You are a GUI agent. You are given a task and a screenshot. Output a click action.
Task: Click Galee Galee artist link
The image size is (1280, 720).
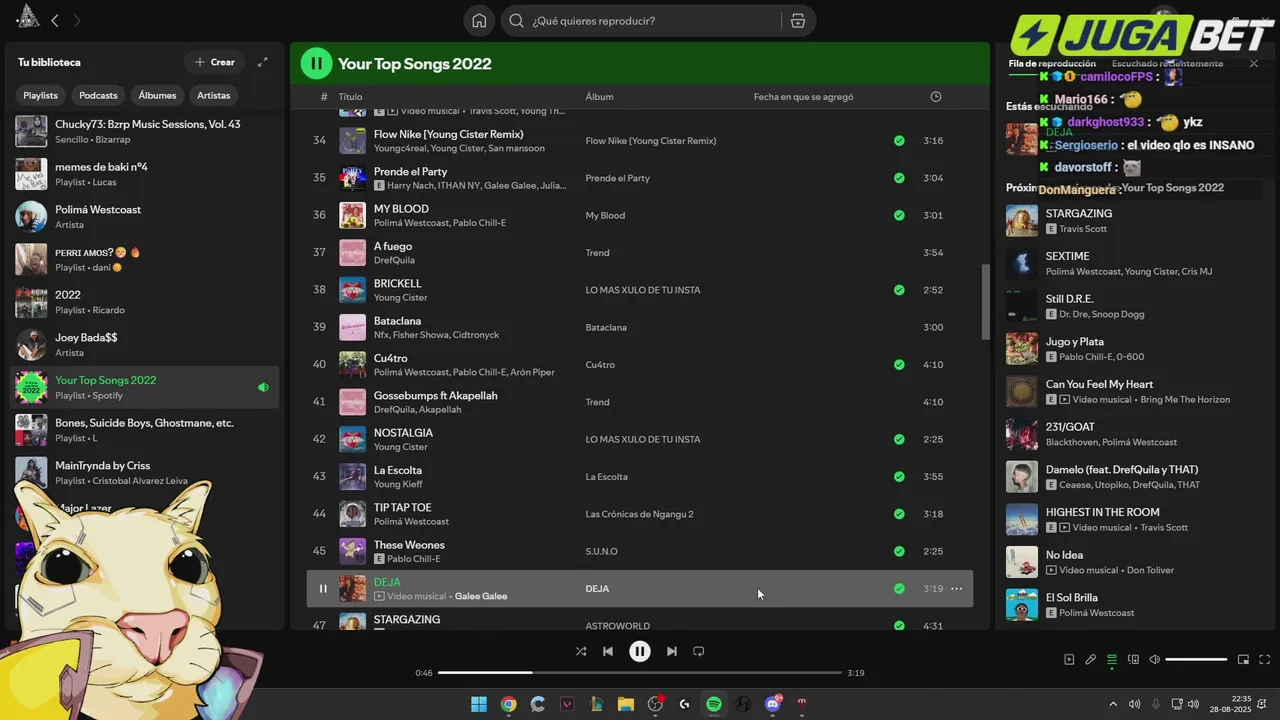pos(481,596)
